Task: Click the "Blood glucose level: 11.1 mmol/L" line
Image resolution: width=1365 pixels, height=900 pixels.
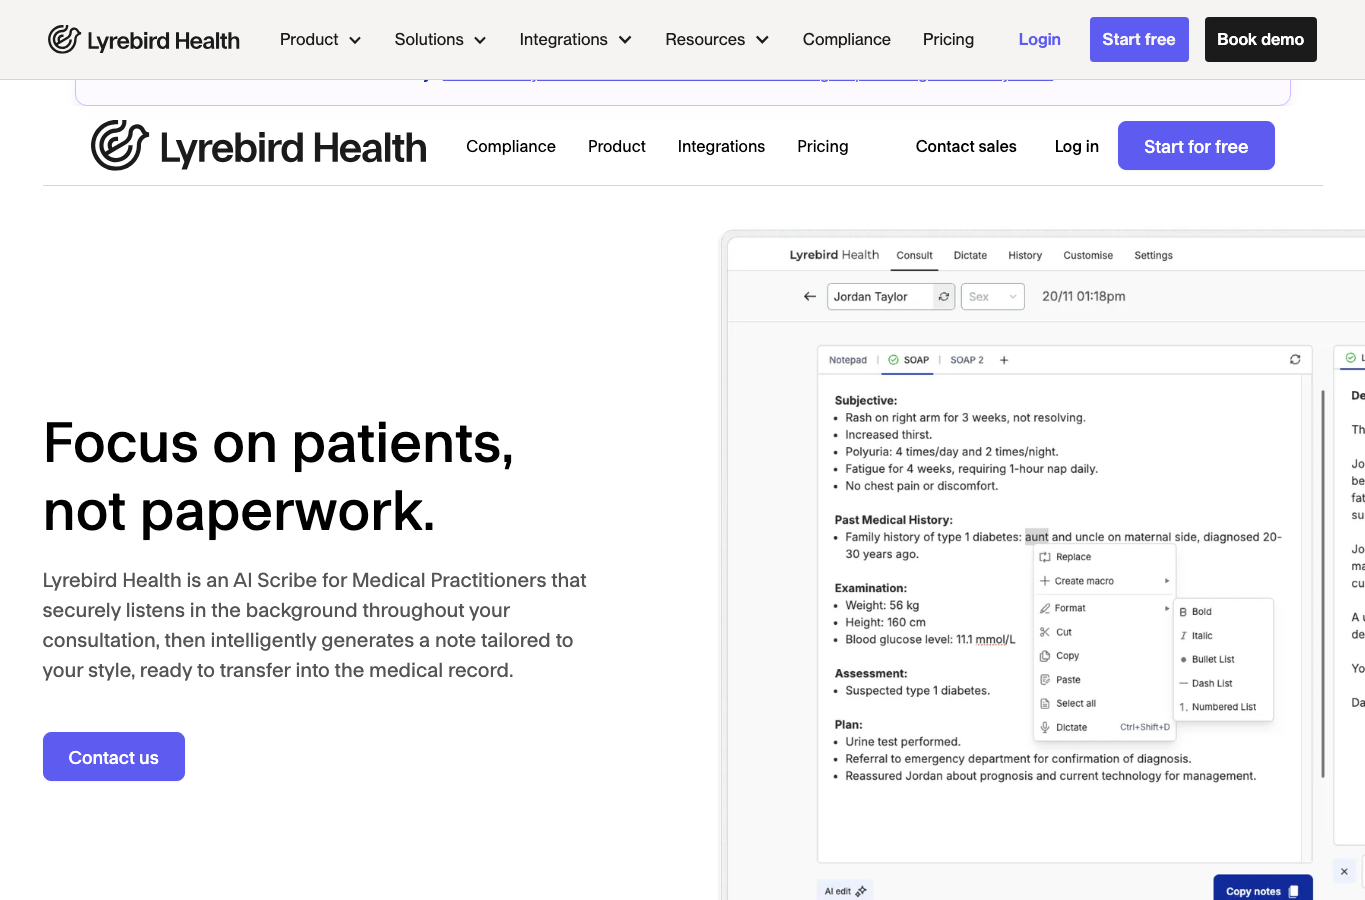Action: pos(930,640)
